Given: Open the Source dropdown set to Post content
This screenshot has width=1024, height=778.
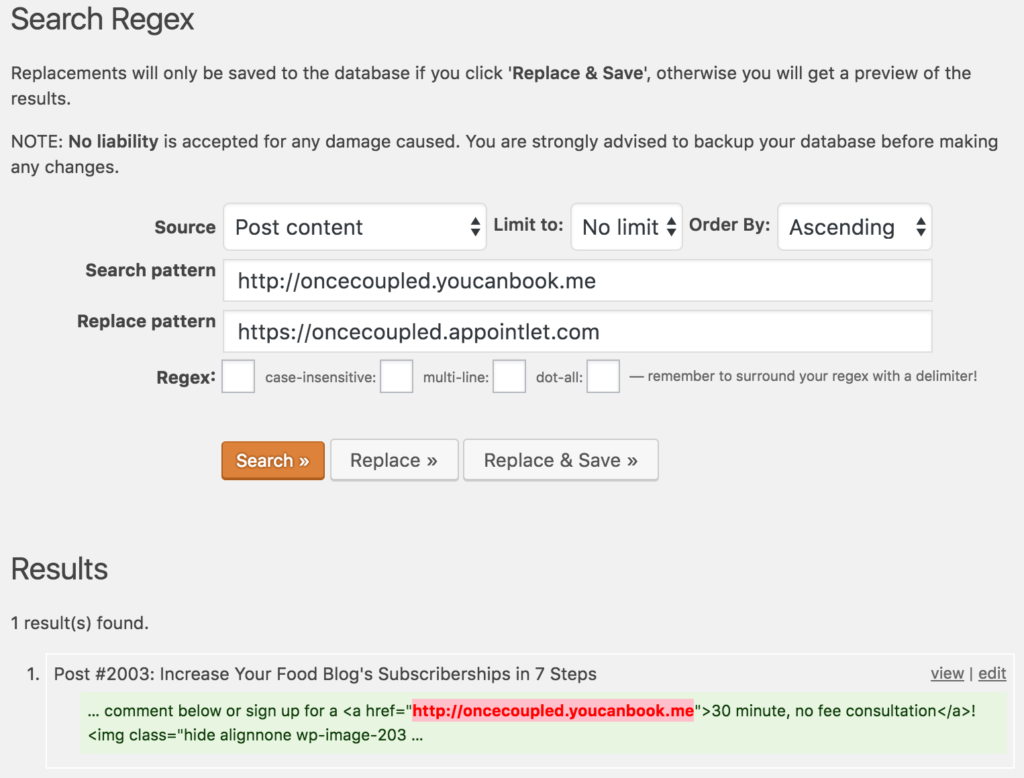Looking at the screenshot, I should point(355,227).
